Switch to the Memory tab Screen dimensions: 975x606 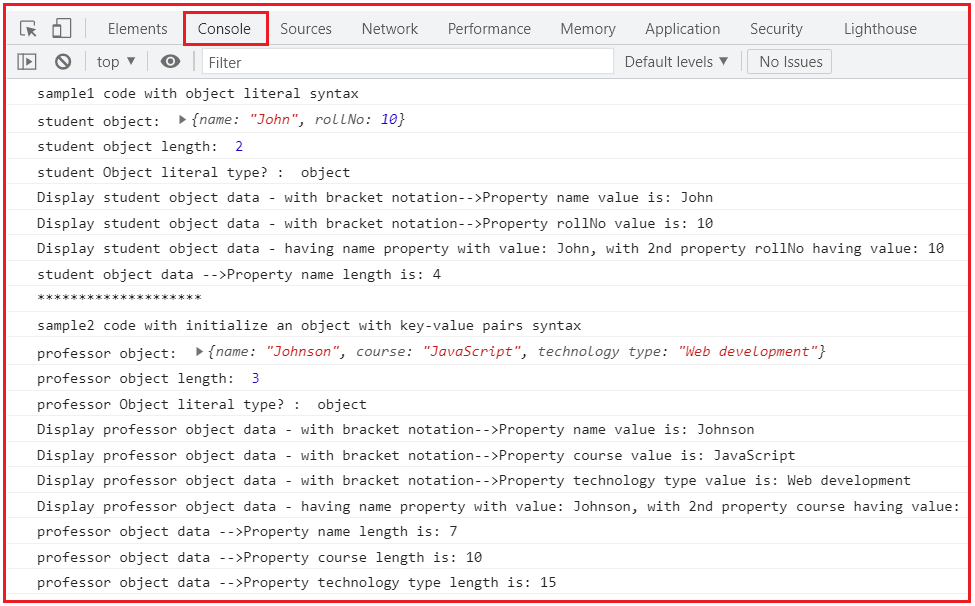(587, 28)
